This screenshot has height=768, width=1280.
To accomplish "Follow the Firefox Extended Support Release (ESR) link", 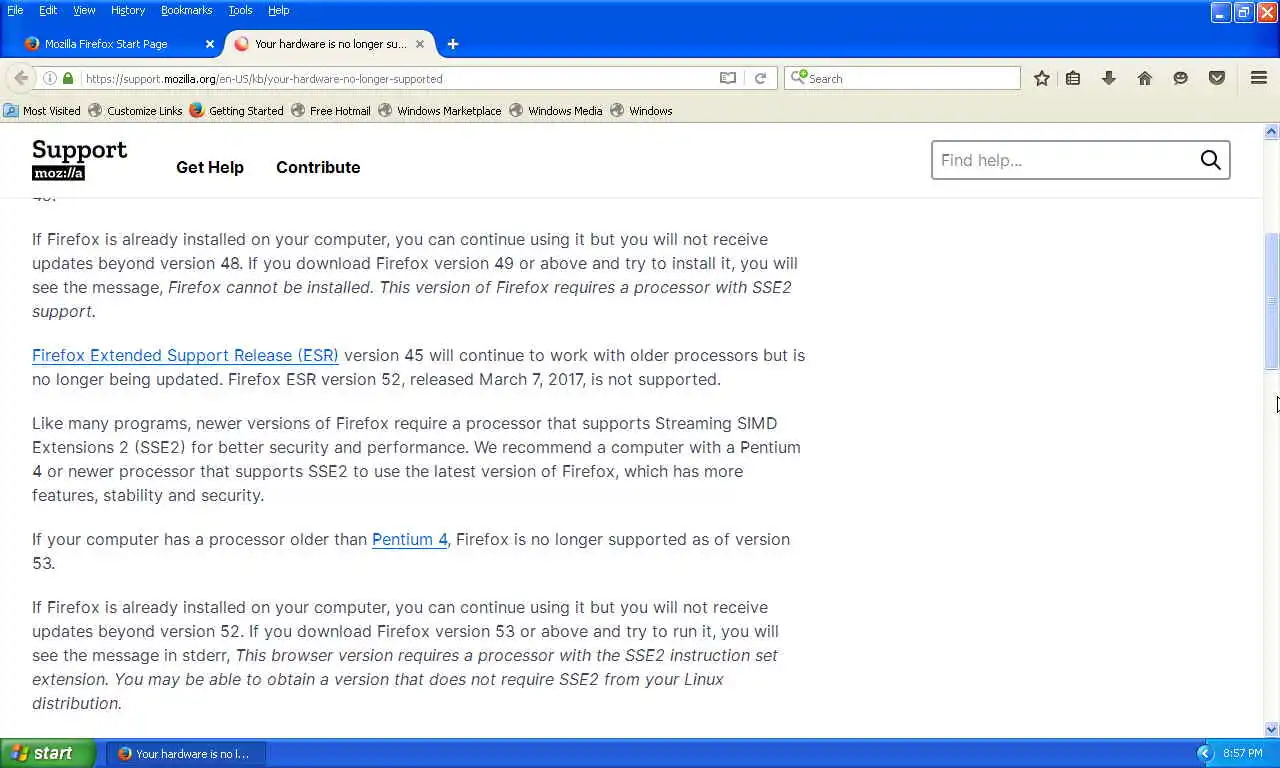I will coord(185,355).
